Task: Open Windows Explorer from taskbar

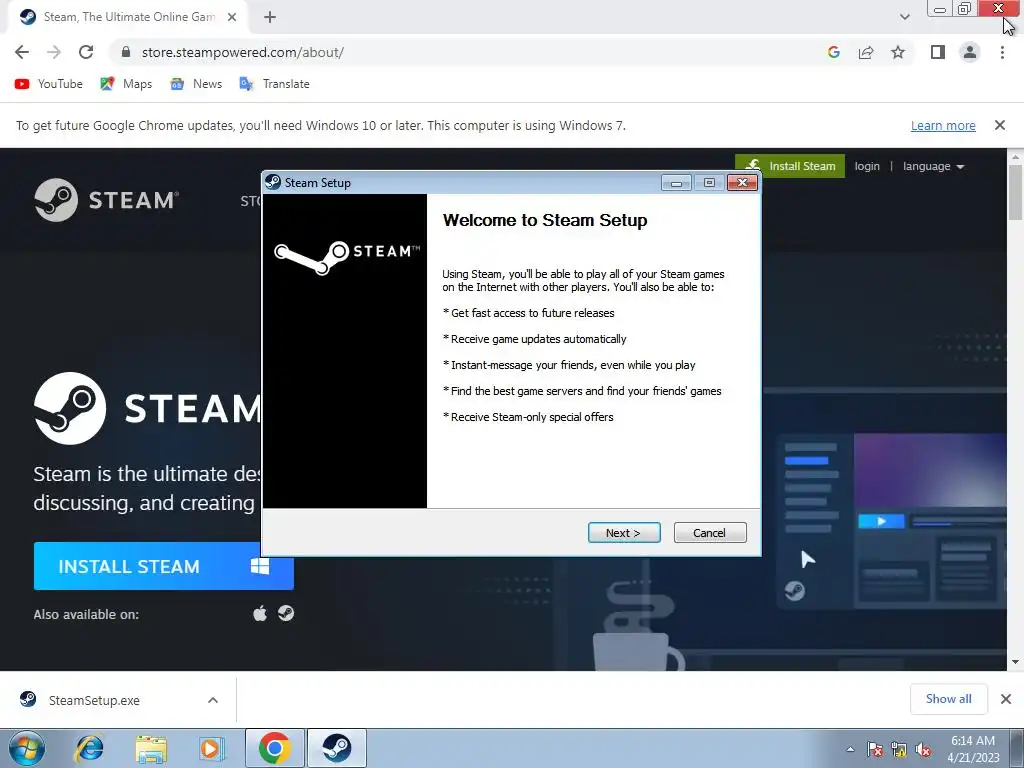Action: pyautogui.click(x=151, y=748)
